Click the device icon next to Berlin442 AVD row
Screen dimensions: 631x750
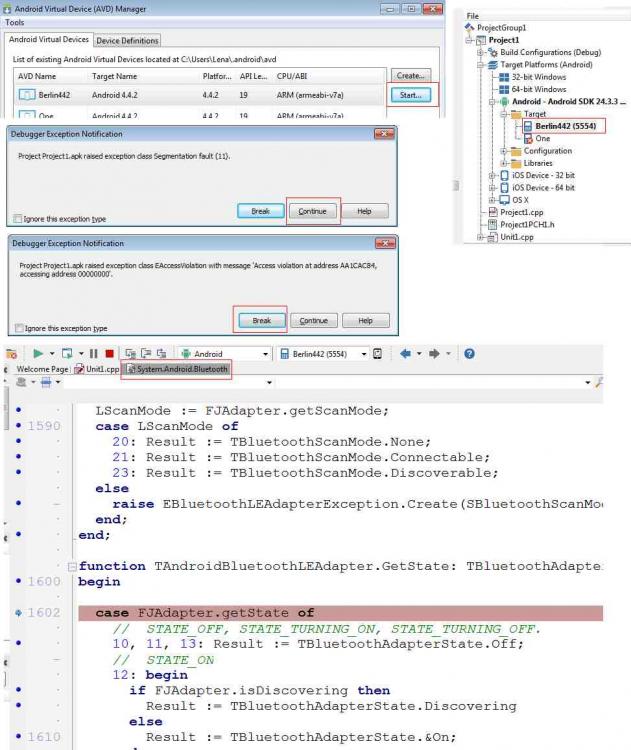pyautogui.click(x=27, y=95)
